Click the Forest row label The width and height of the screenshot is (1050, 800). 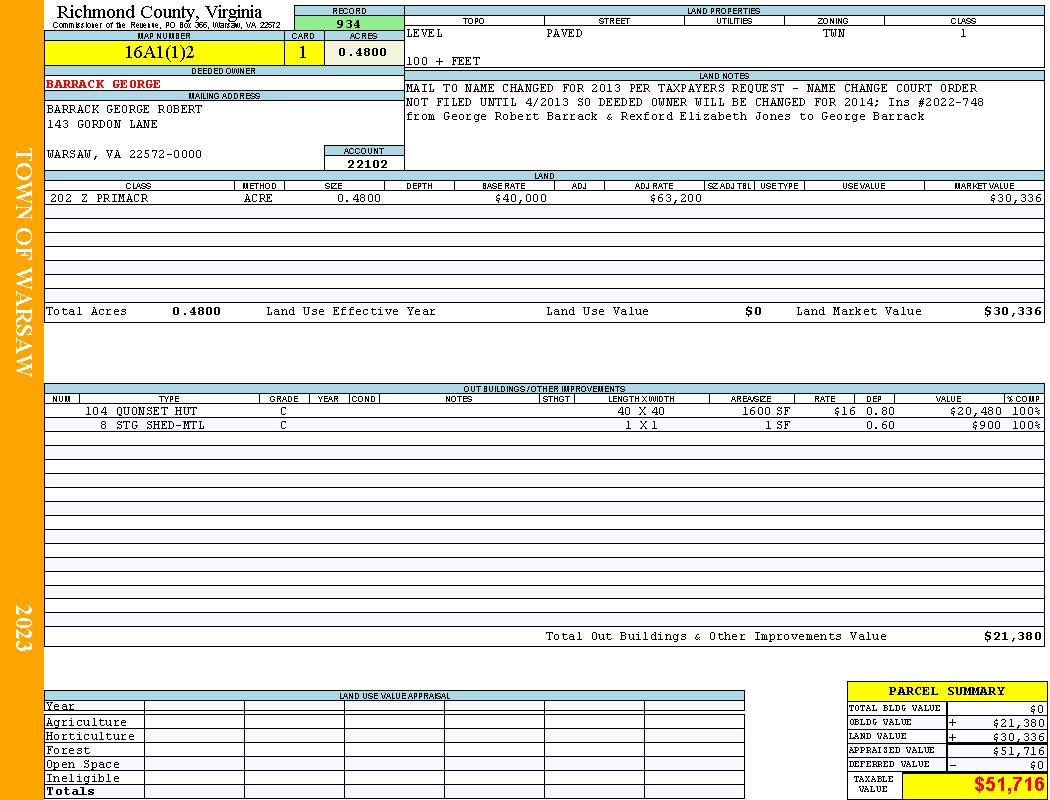68,750
